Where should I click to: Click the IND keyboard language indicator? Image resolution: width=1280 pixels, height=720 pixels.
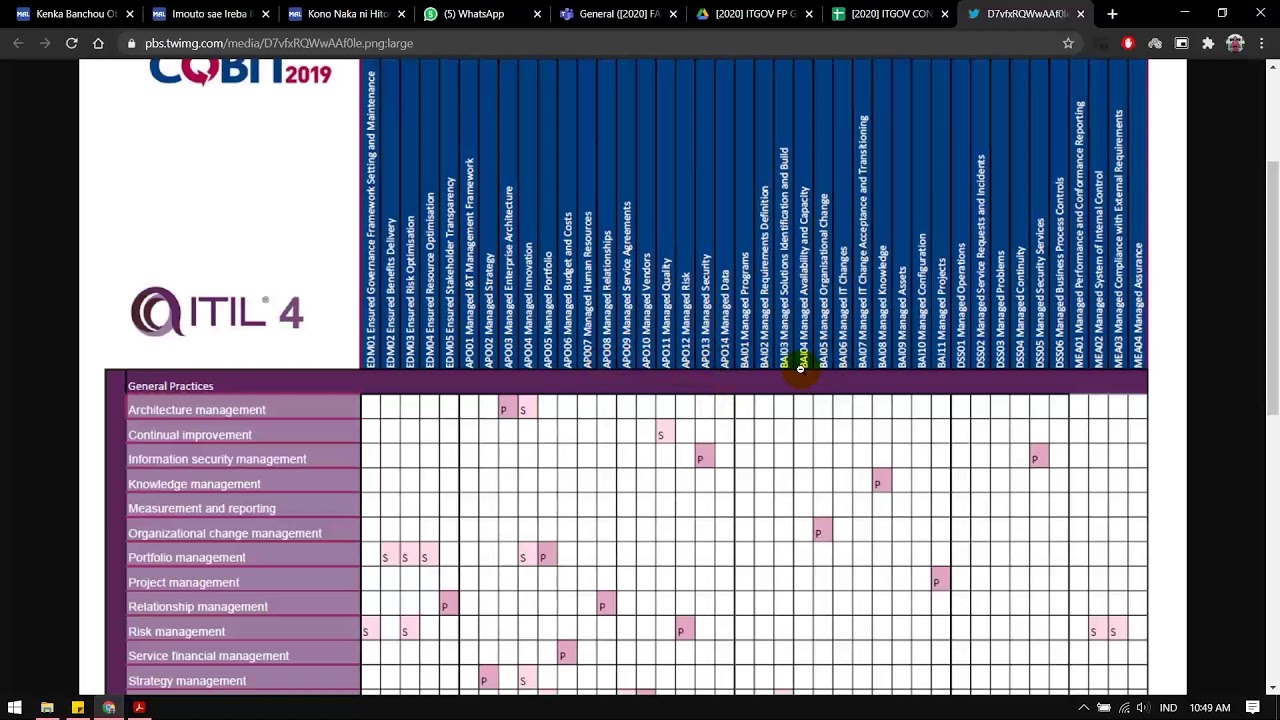[x=1168, y=708]
